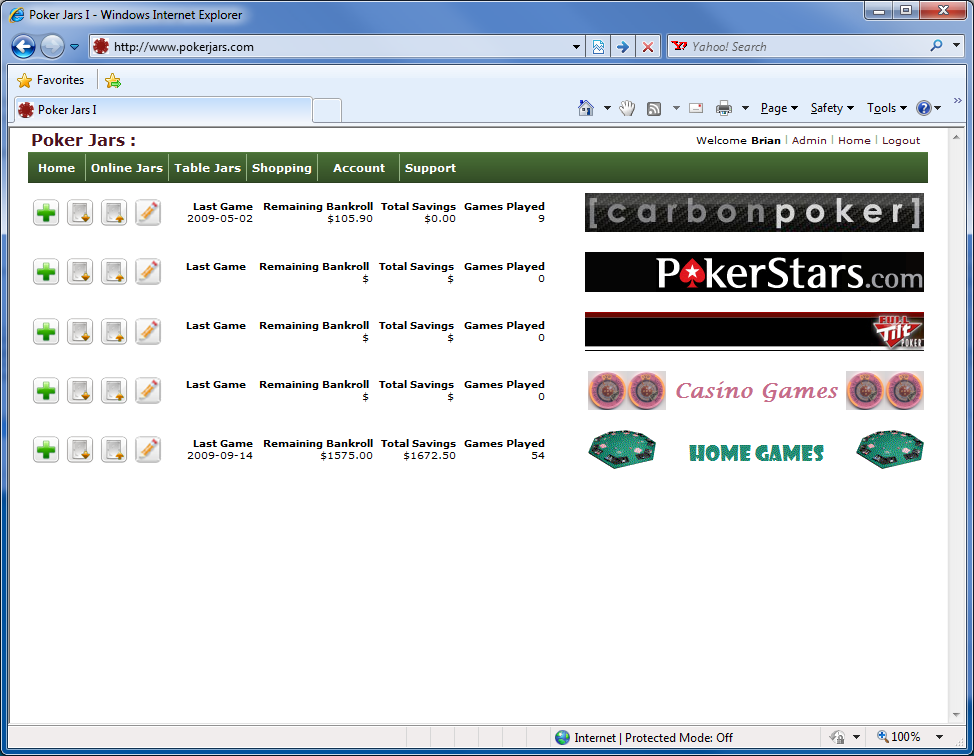Click the up-arrow jar icon in carbonpoker row
974x756 pixels.
(x=114, y=213)
